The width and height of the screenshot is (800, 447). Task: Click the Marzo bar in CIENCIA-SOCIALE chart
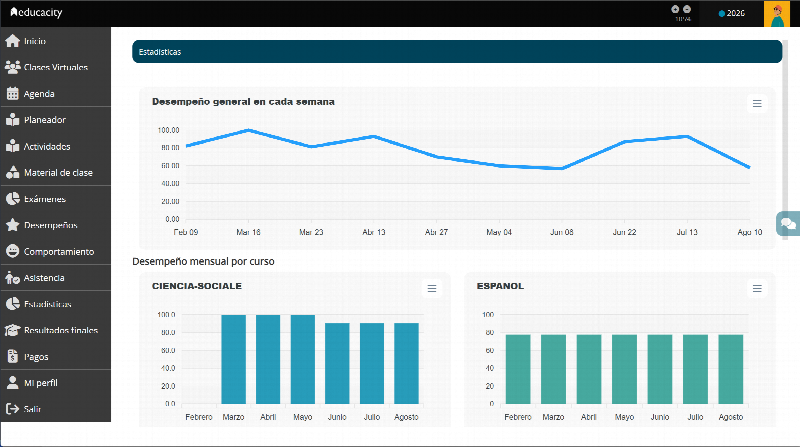tap(233, 359)
